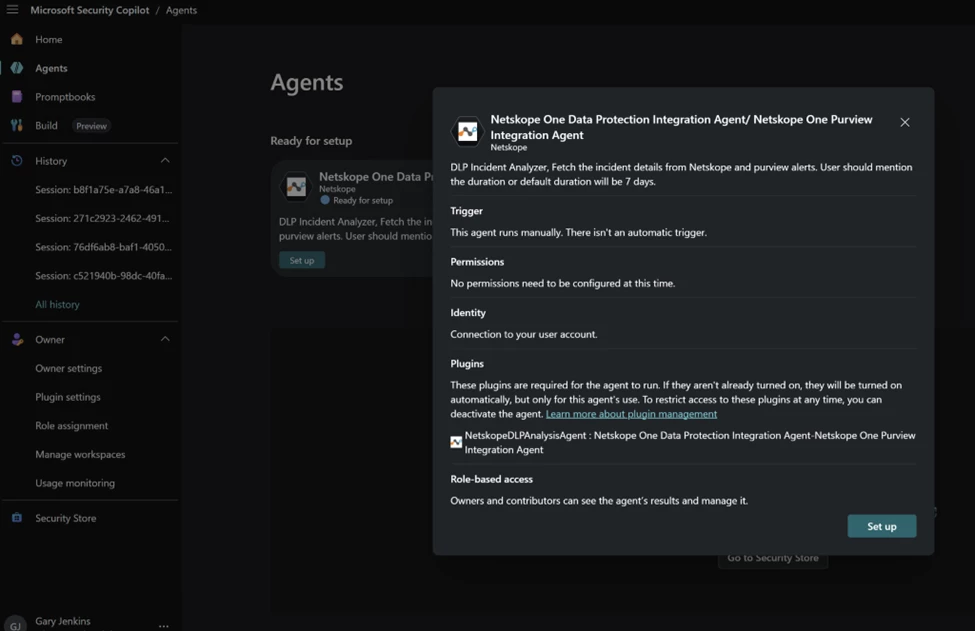Click the Promptbooks sidebar icon

(17, 96)
